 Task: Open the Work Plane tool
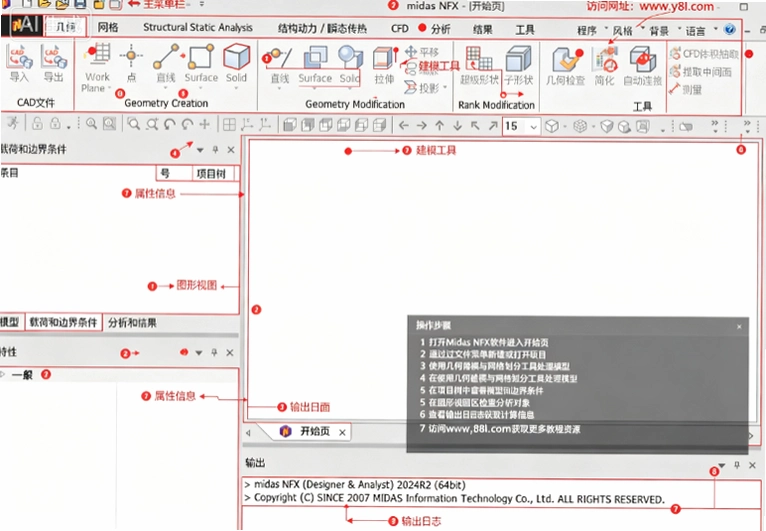coord(97,67)
